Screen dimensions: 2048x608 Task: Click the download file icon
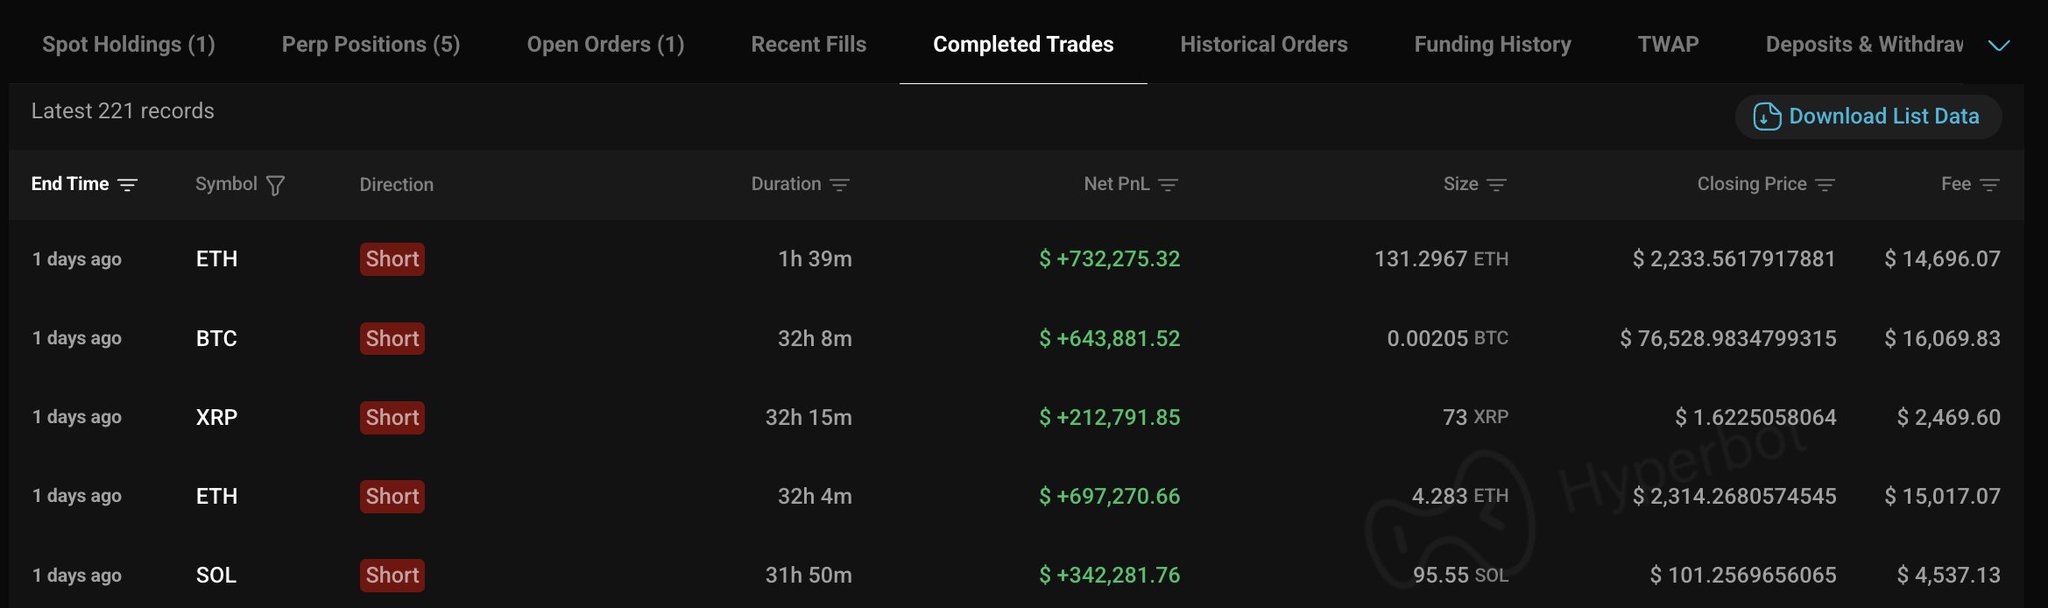(x=1767, y=117)
